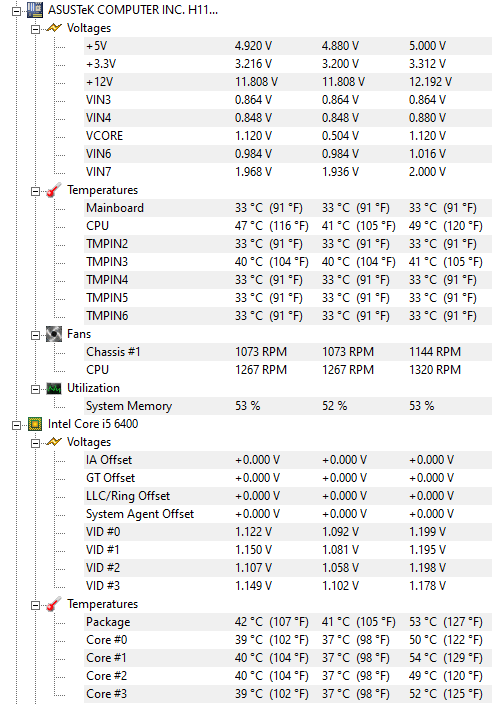Select the System Memory utilization row
This screenshot has height=704, width=492.
click(x=288, y=406)
